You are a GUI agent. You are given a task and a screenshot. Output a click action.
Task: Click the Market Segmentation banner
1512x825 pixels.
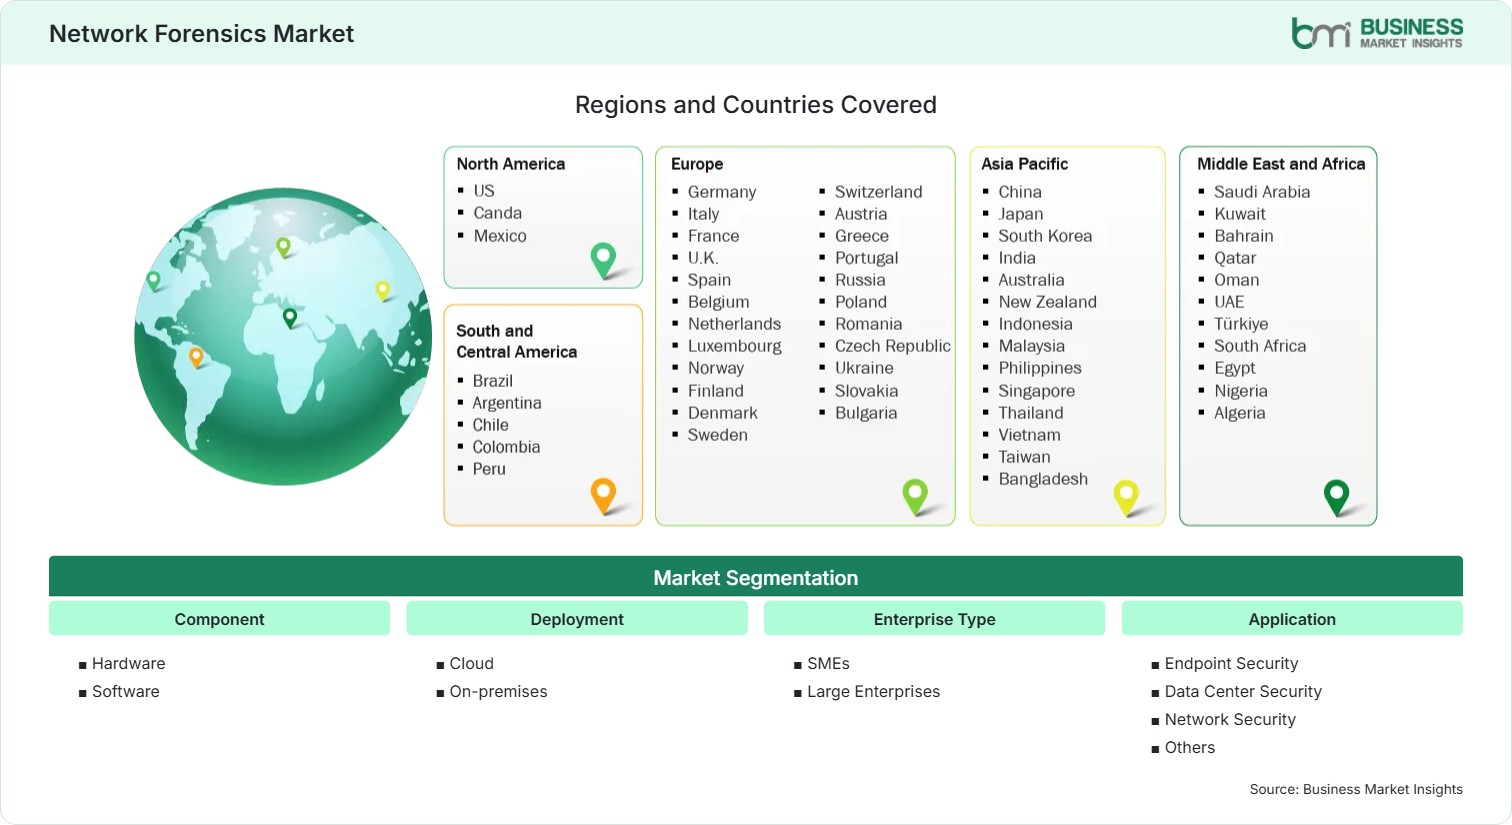coord(756,577)
